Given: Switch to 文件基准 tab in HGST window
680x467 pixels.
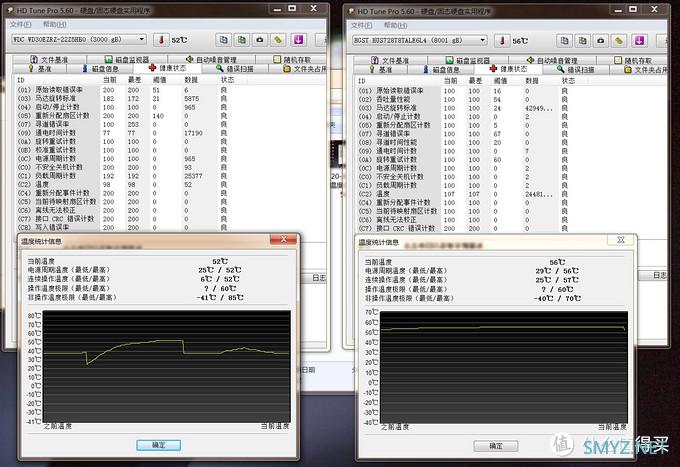Looking at the screenshot, I should coord(390,60).
